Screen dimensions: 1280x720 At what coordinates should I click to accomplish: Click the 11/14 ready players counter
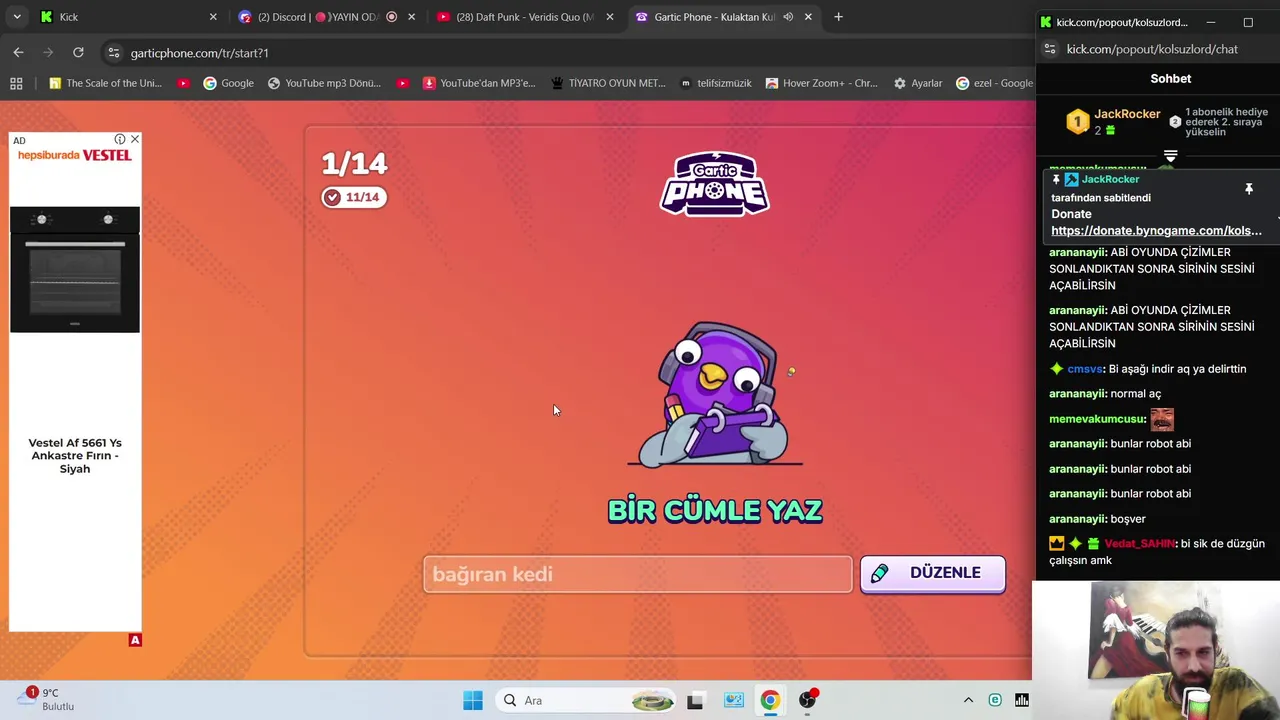coord(354,197)
